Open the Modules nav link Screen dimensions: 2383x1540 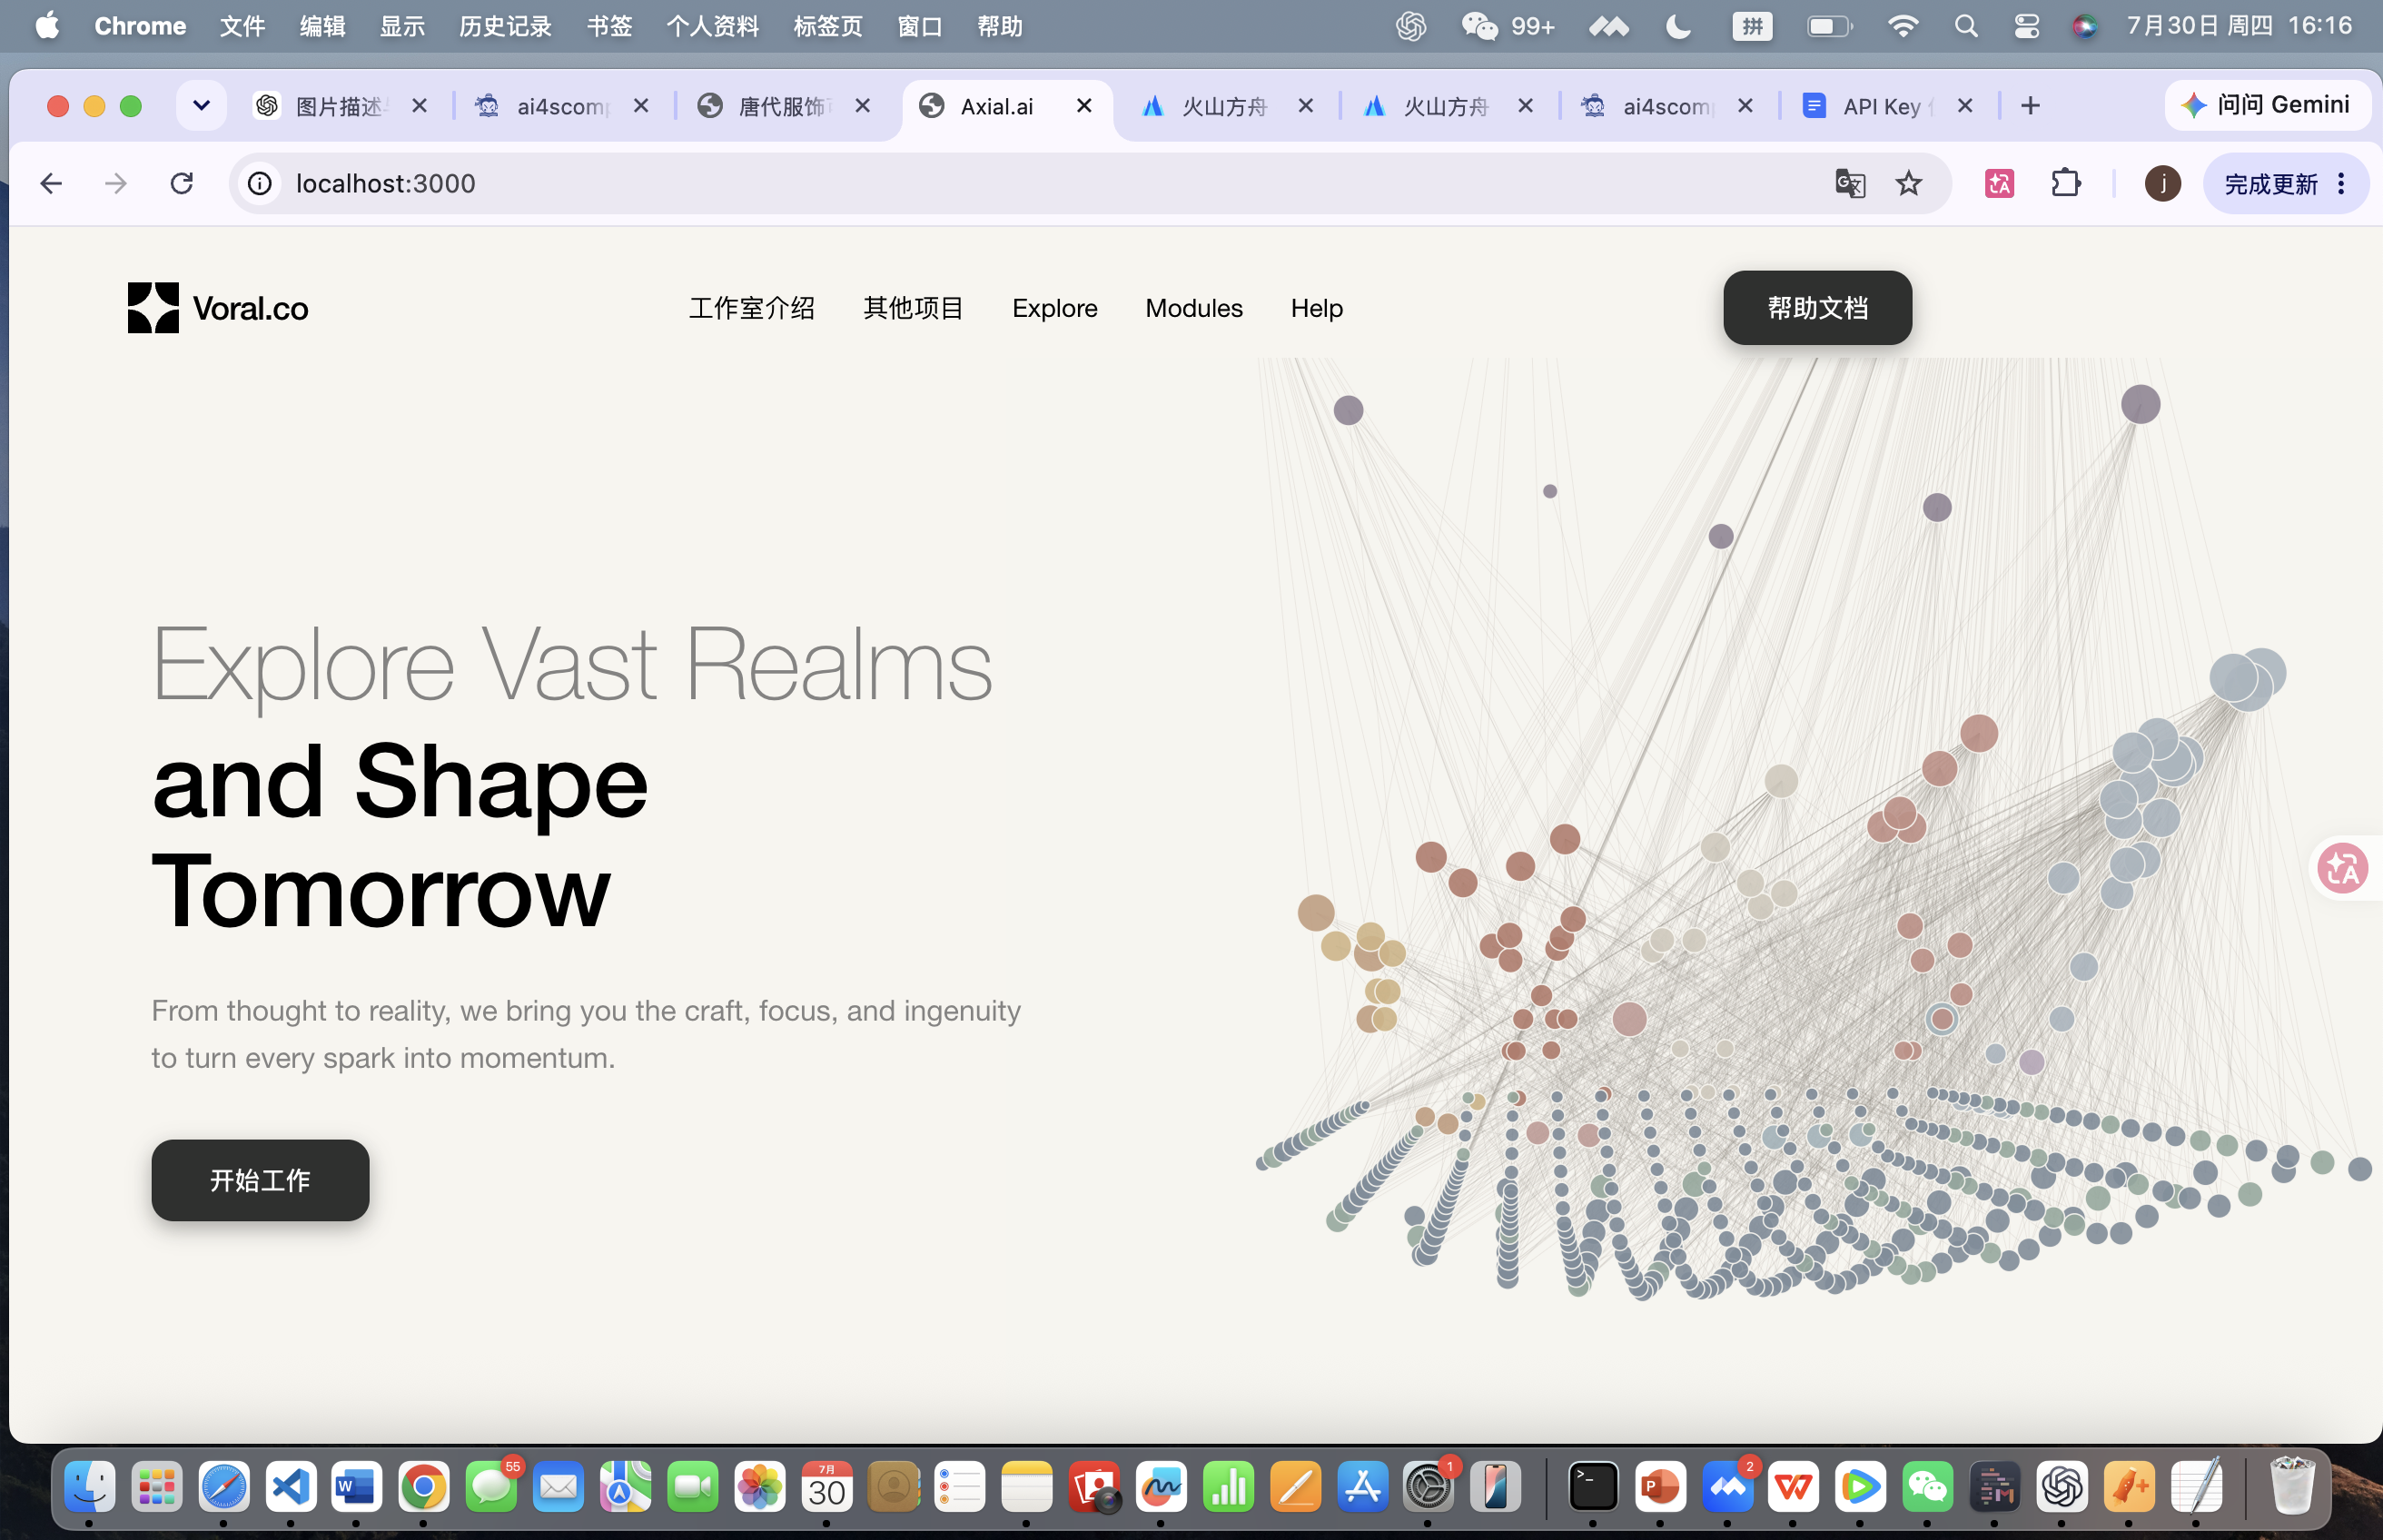pos(1194,308)
